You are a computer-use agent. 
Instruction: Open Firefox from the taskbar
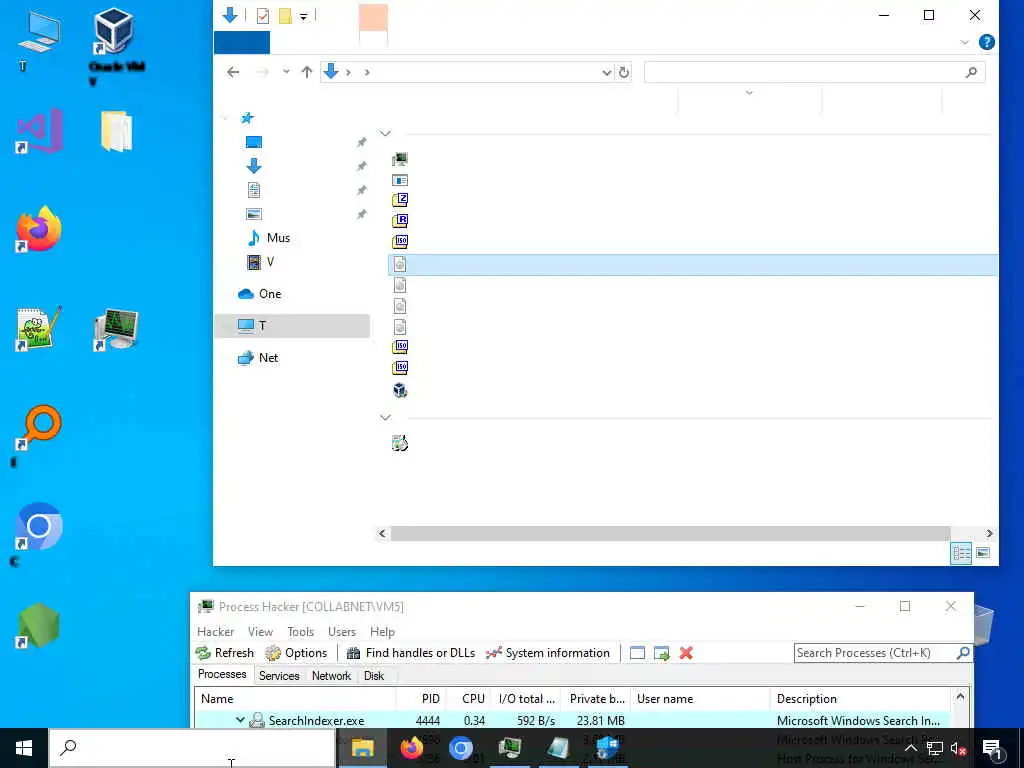coord(411,748)
